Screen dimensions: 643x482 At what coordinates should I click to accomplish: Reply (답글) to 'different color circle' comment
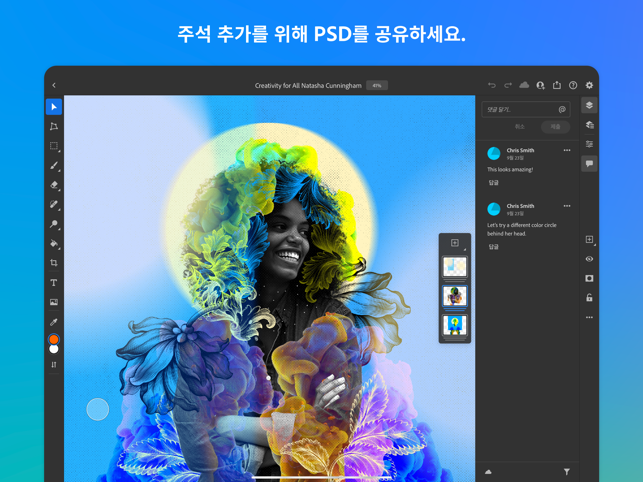pos(493,247)
